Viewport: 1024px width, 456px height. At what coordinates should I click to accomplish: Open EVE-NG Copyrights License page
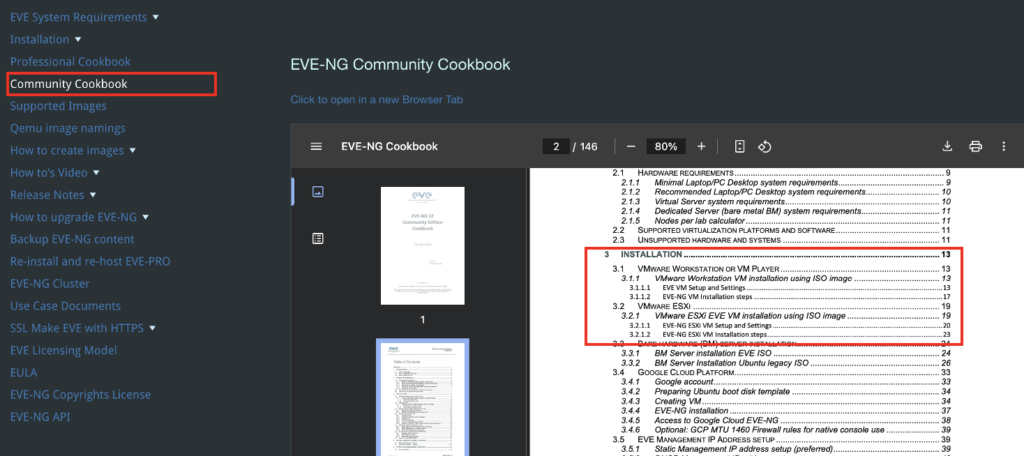pos(80,395)
